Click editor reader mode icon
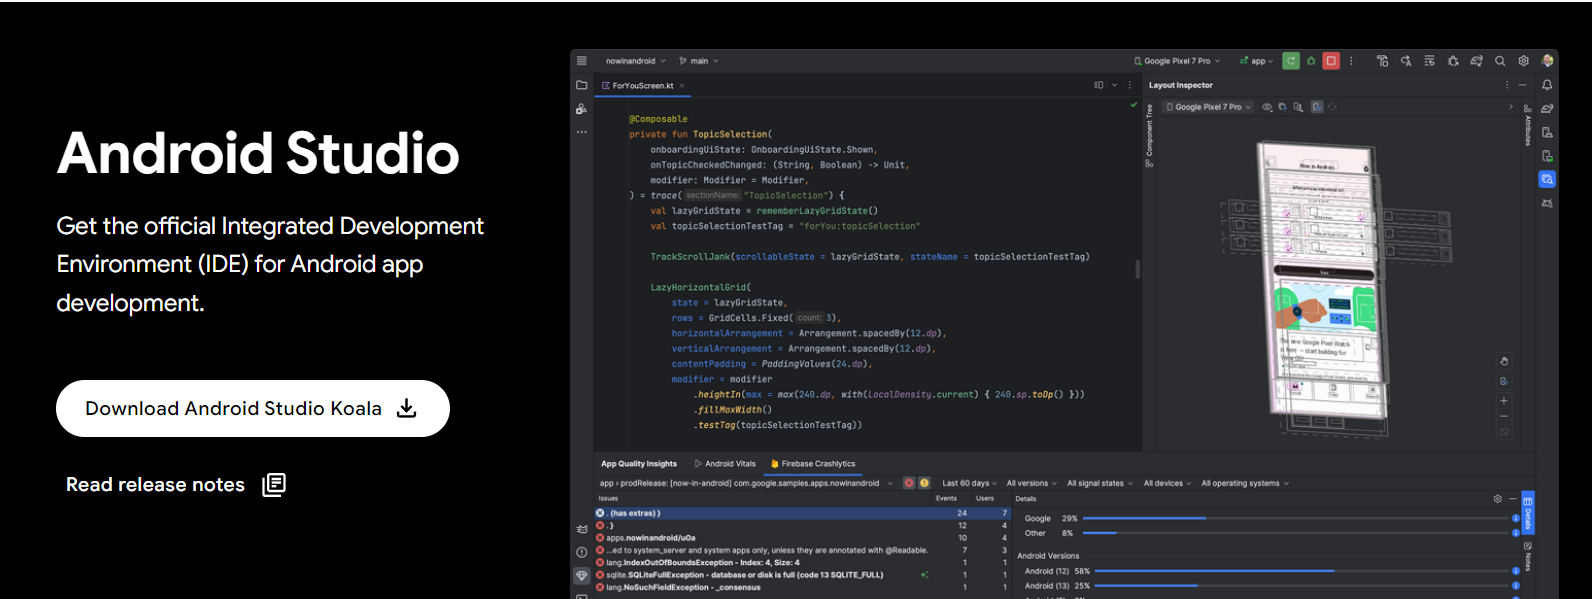The width and height of the screenshot is (1592, 599). click(x=1099, y=85)
